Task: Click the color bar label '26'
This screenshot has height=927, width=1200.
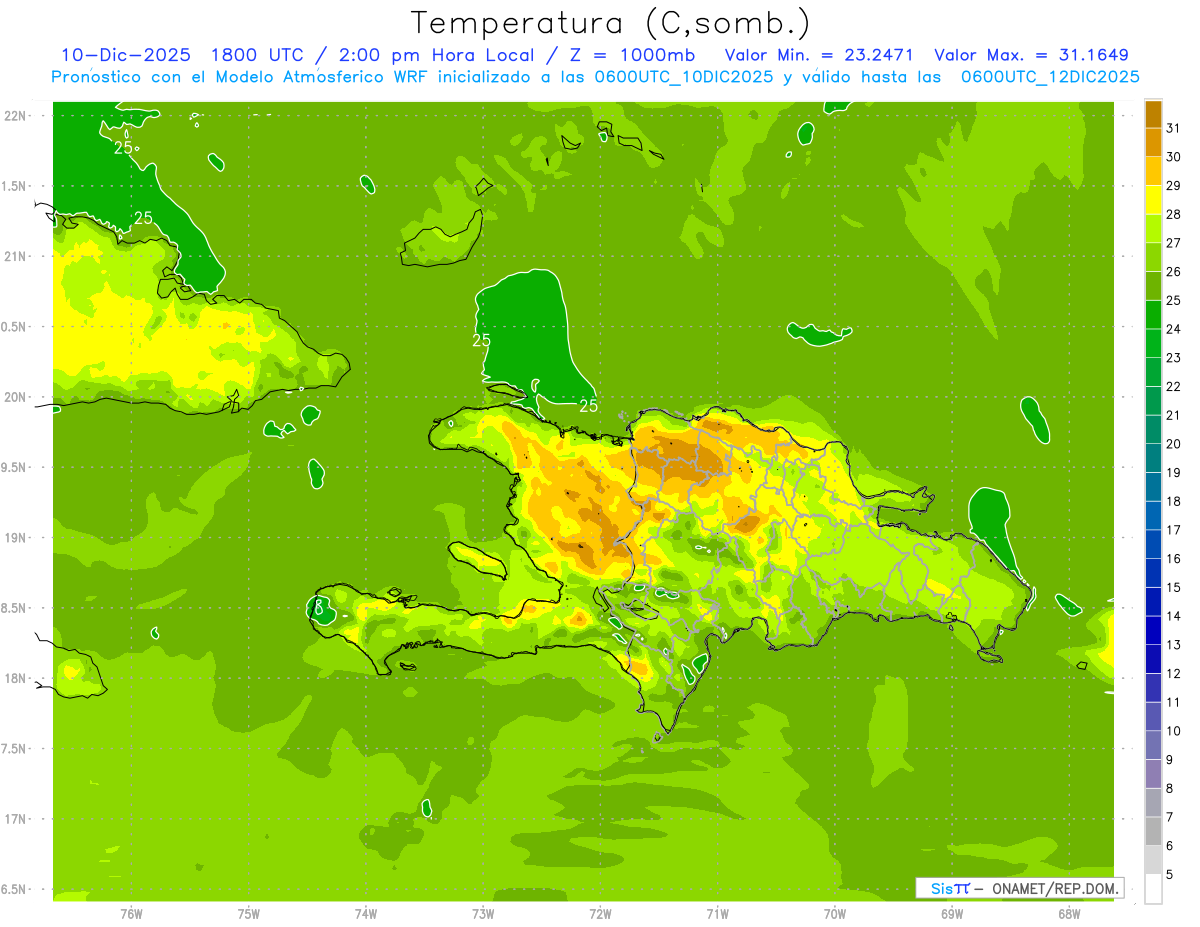Action: (x=1174, y=272)
